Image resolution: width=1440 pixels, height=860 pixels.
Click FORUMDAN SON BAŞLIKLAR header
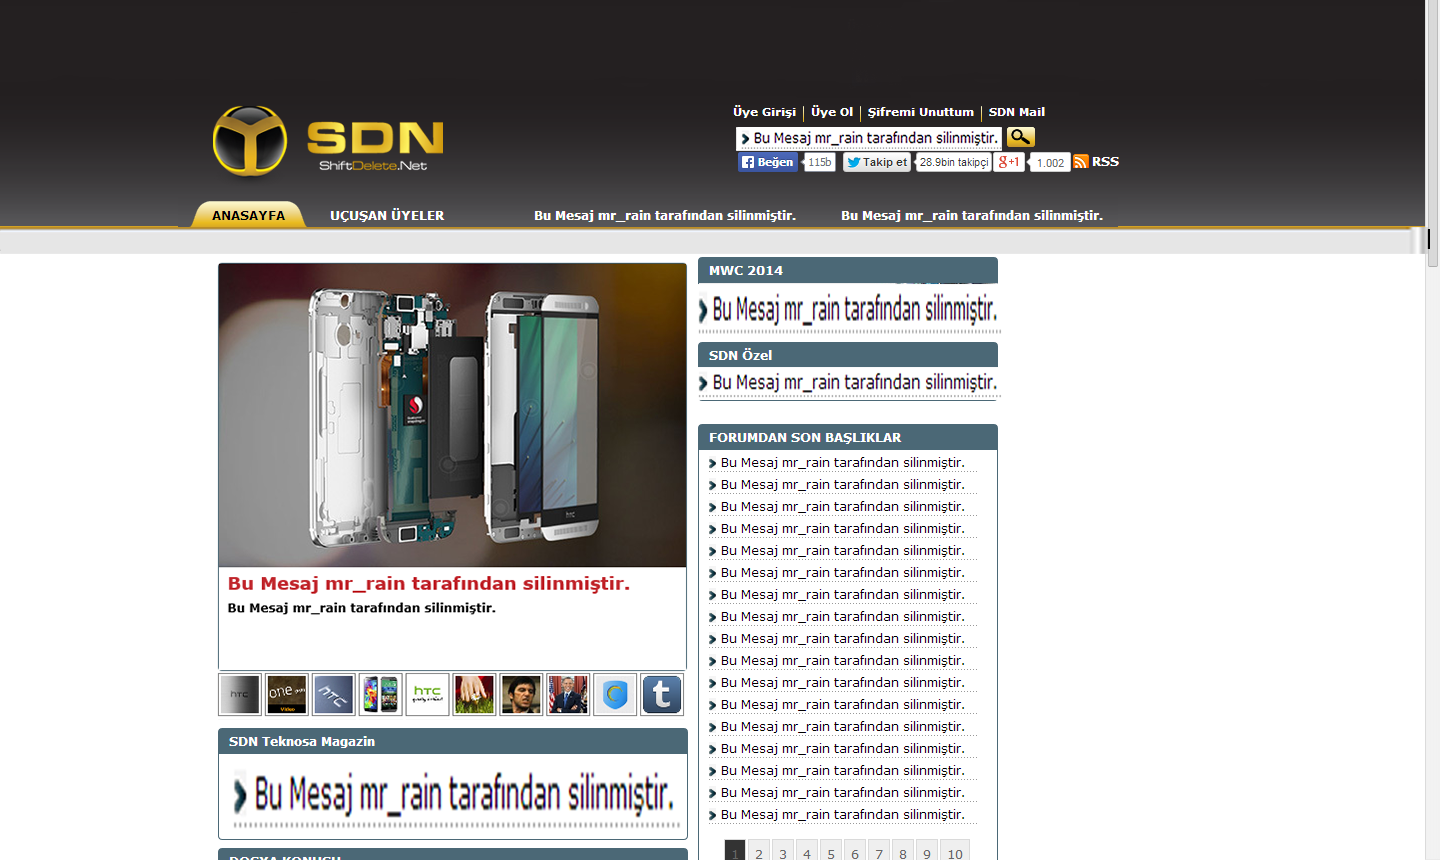(x=848, y=437)
